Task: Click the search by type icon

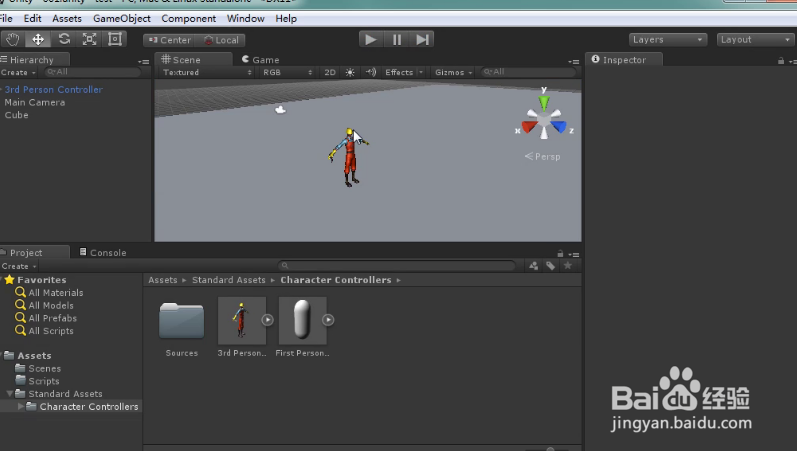Action: (533, 265)
